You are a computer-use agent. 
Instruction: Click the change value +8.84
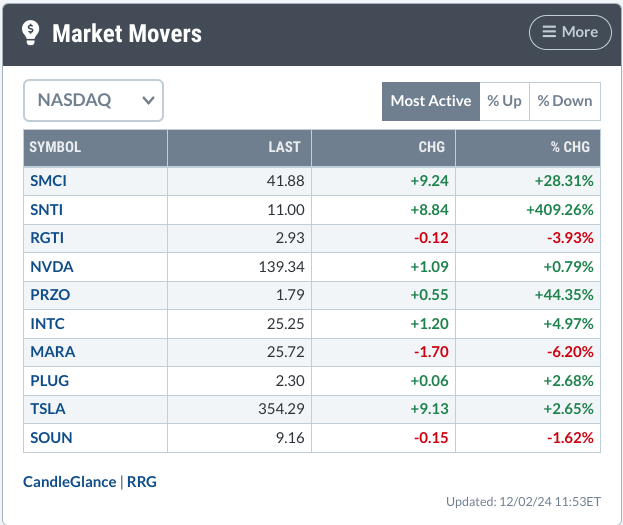point(429,209)
